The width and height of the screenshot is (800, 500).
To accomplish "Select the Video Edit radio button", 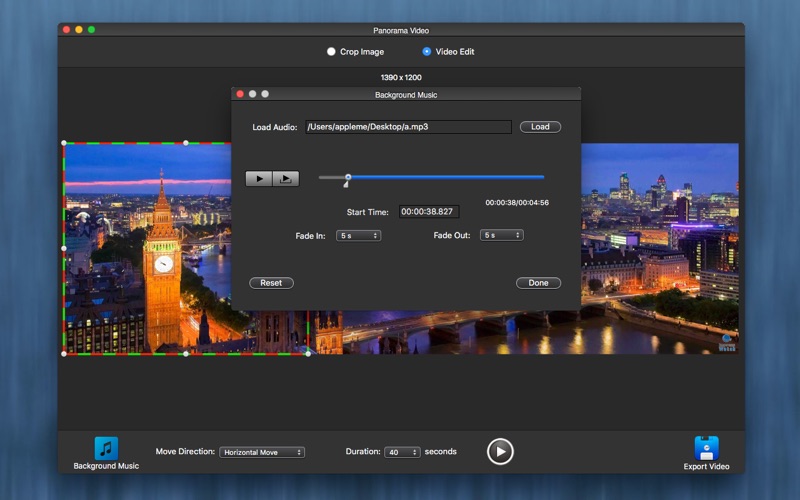I will (x=427, y=51).
